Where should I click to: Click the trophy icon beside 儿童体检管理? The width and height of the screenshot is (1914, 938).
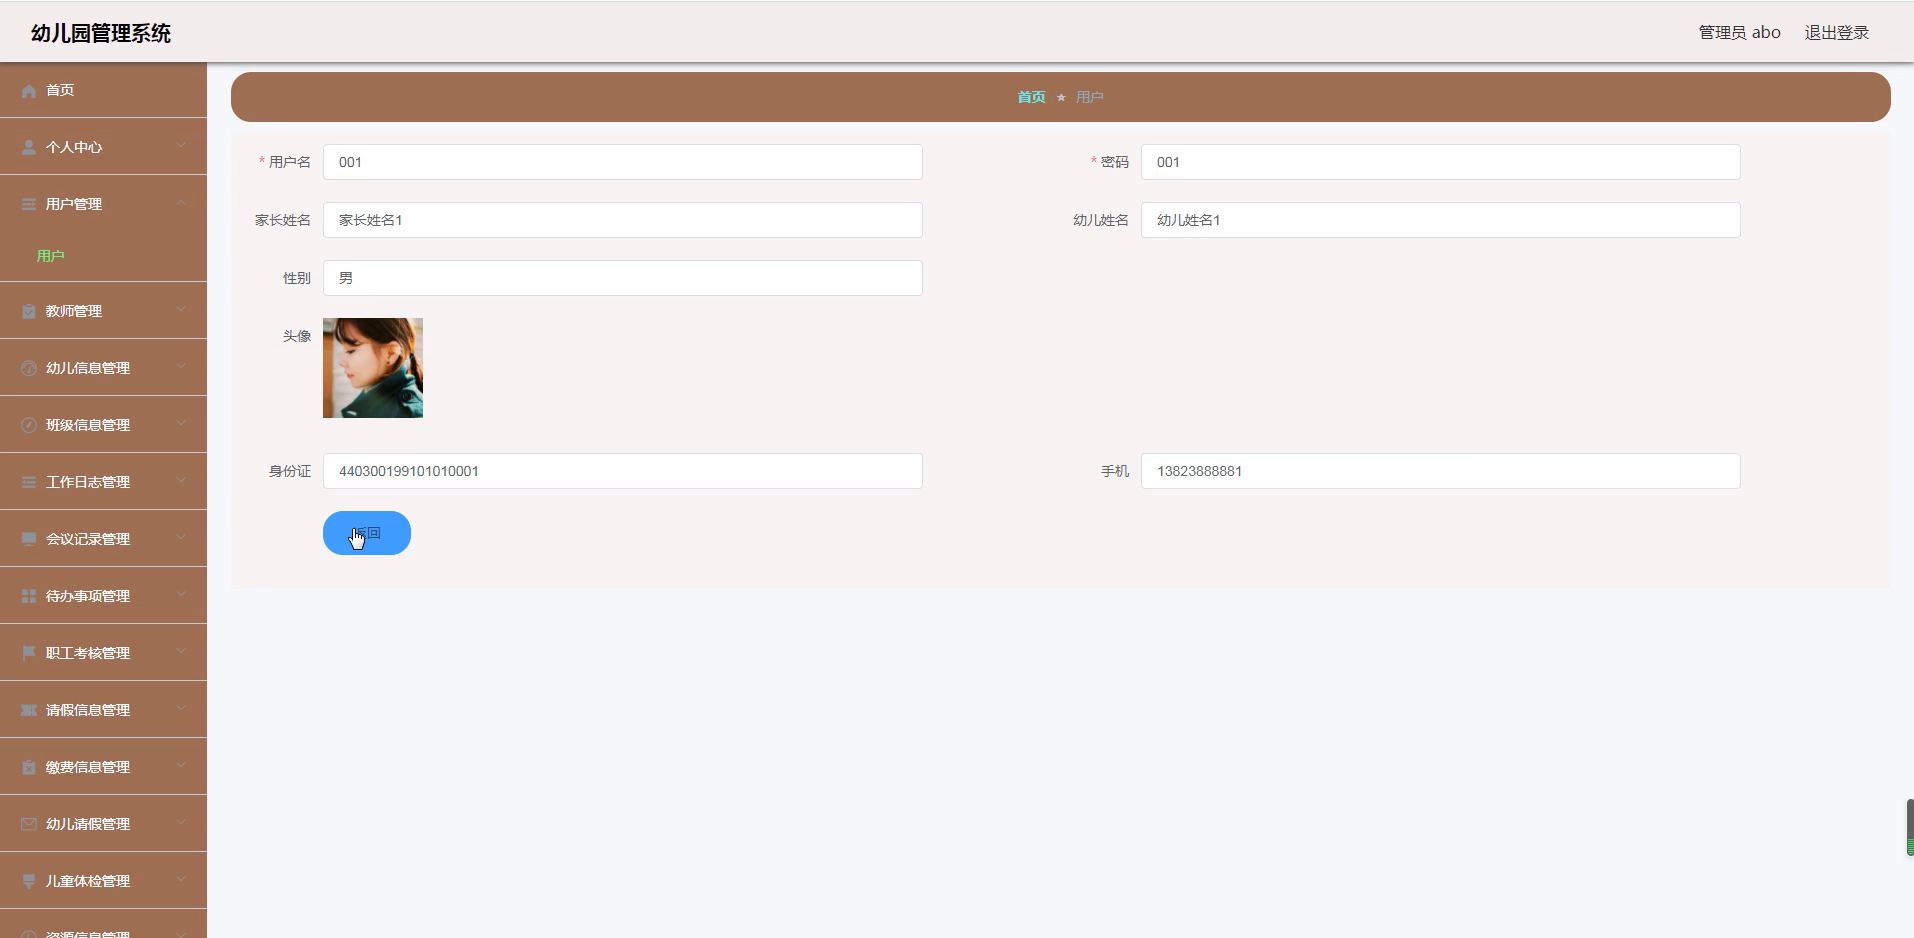pyautogui.click(x=29, y=882)
